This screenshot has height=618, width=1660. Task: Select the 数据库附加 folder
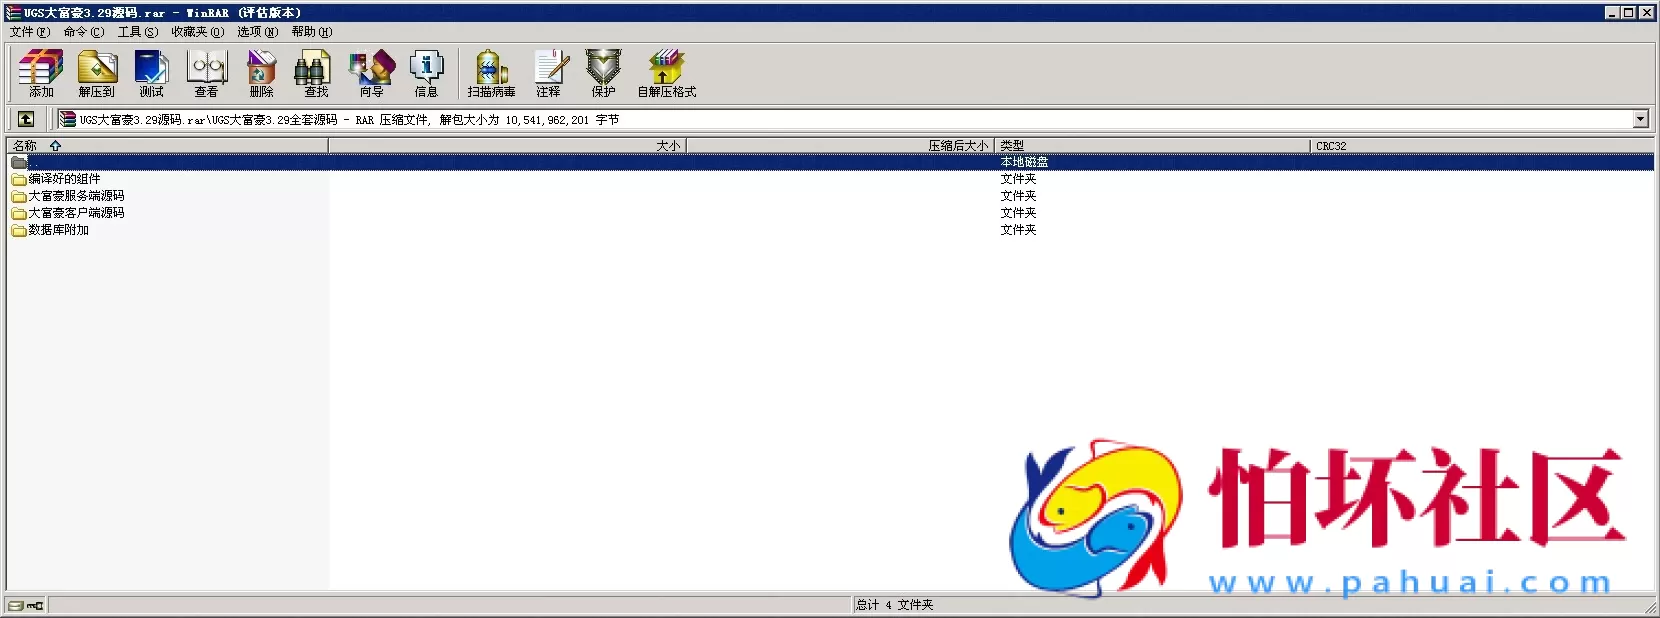click(58, 230)
